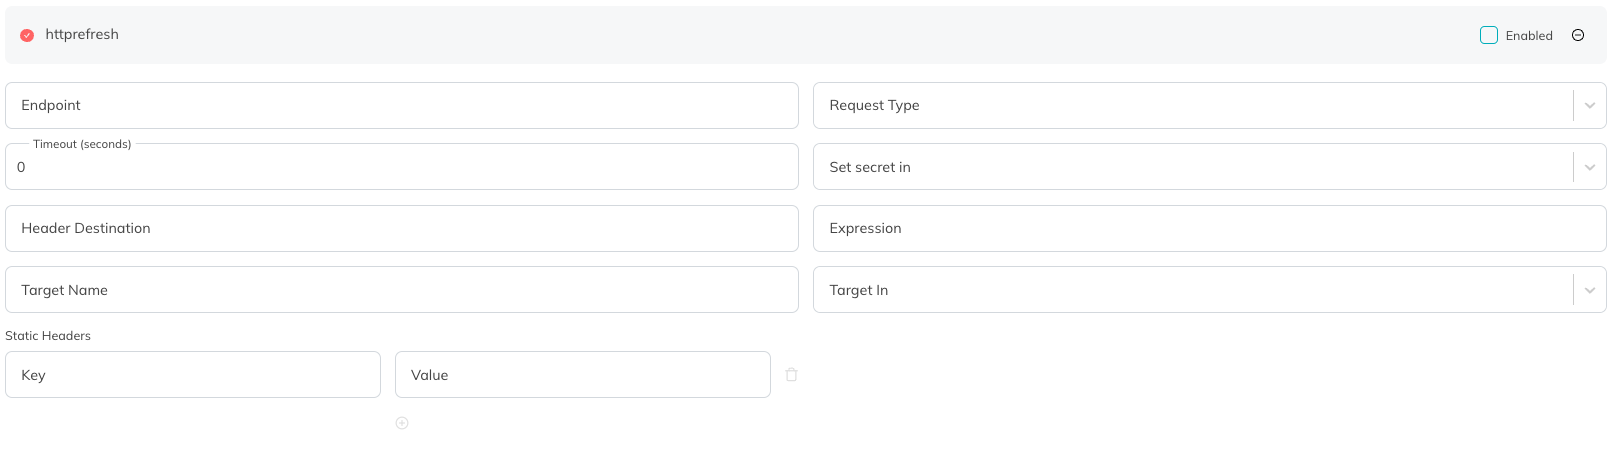Open the Target In dropdown
The width and height of the screenshot is (1613, 452).
click(x=1210, y=290)
